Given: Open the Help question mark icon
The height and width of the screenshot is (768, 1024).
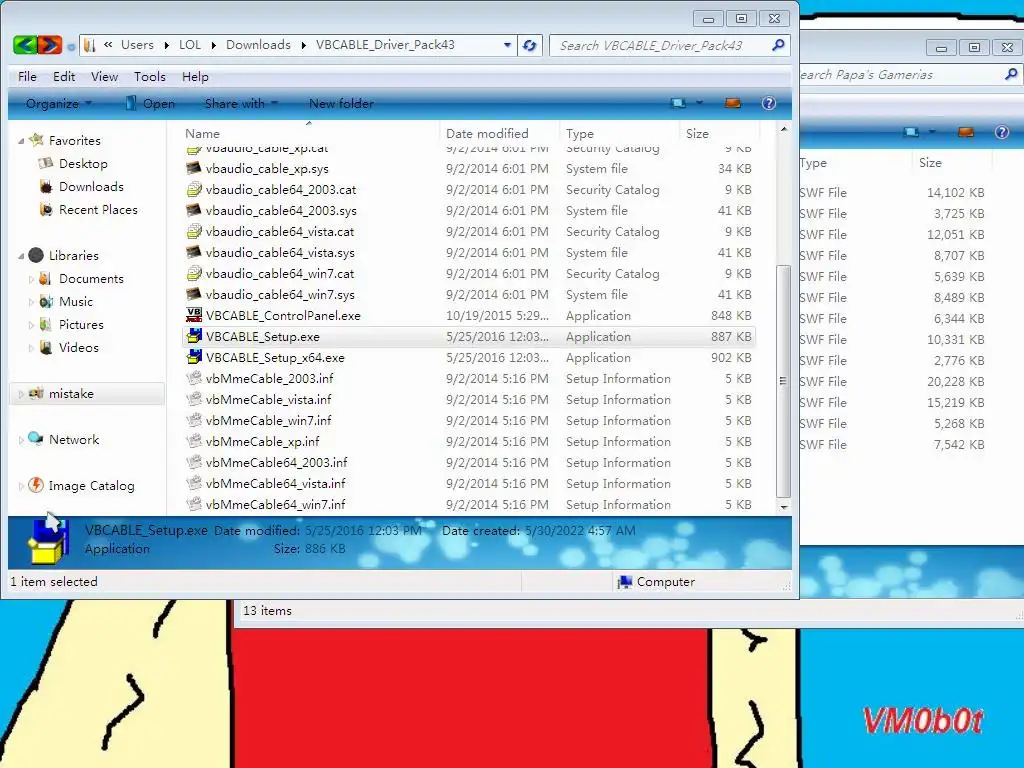Looking at the screenshot, I should [769, 103].
